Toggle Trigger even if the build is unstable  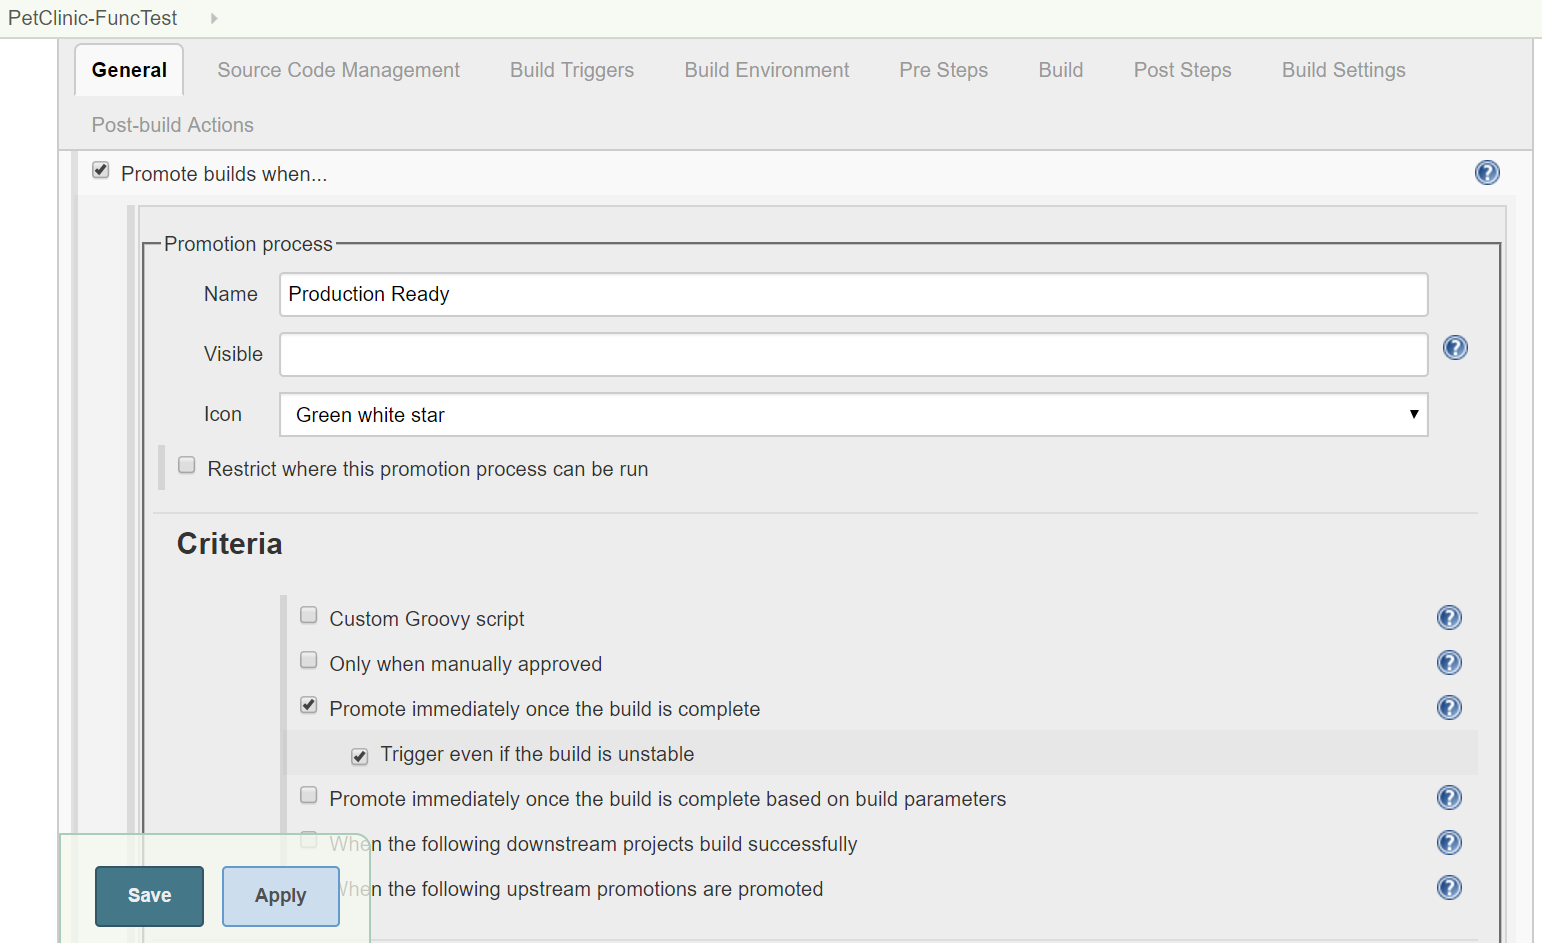360,756
